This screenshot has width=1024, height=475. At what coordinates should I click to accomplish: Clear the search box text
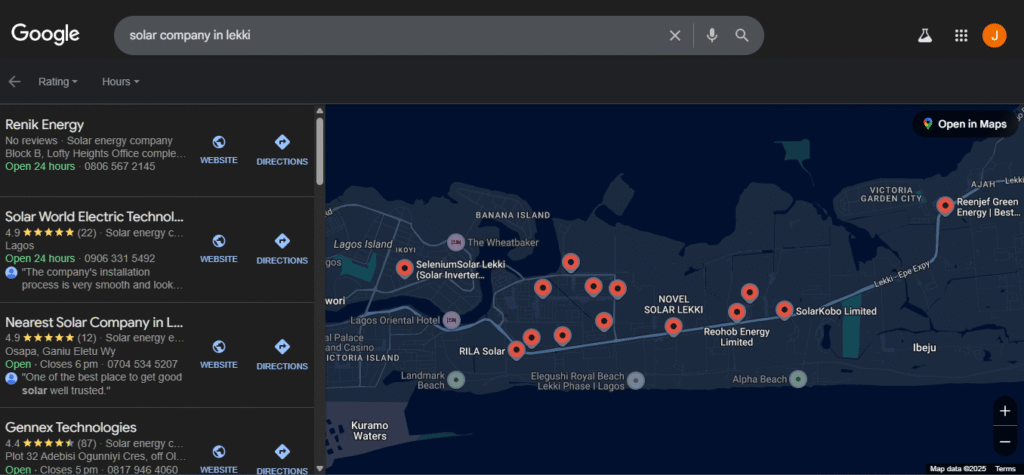[675, 35]
